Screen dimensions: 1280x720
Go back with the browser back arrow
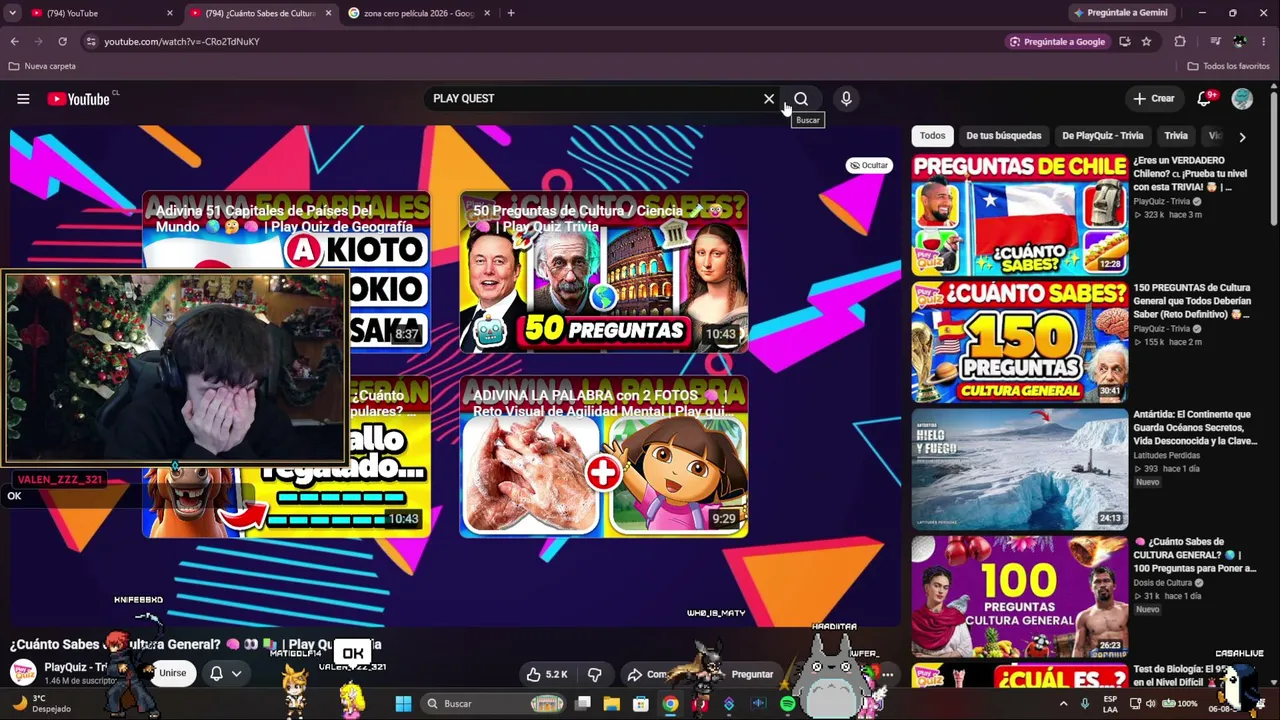point(14,41)
